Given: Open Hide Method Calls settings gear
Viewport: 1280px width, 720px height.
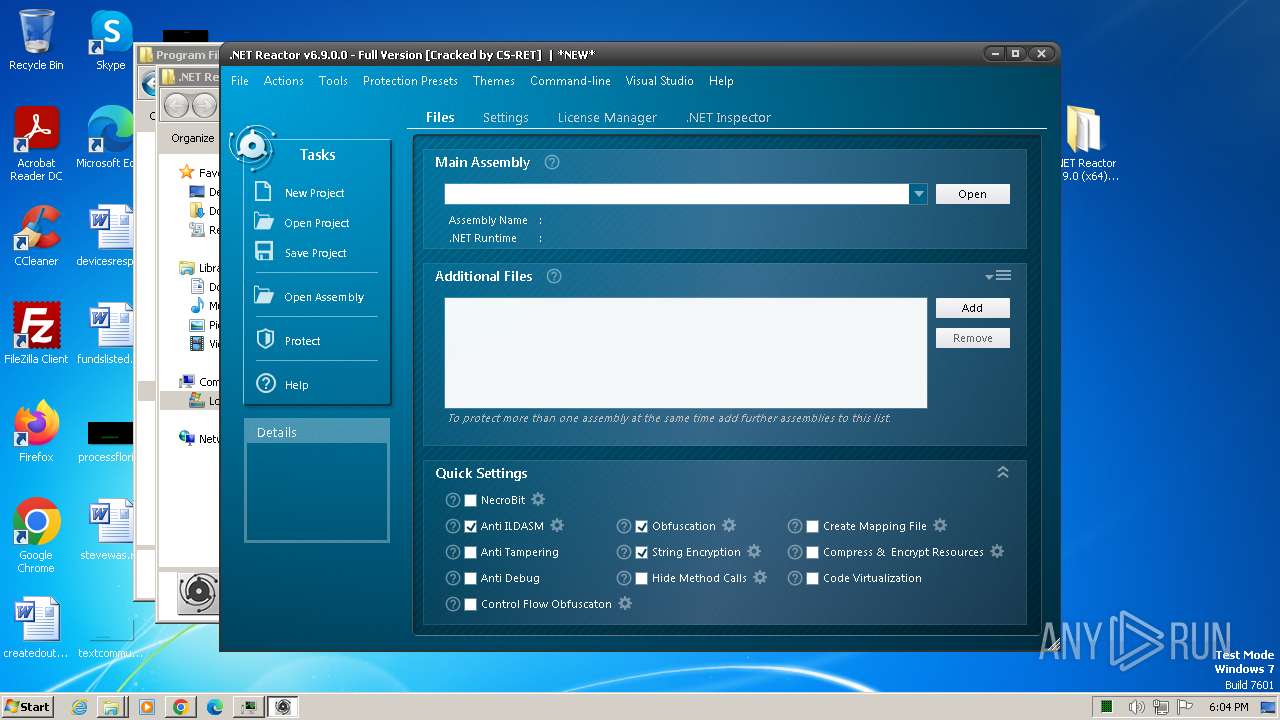Looking at the screenshot, I should (760, 577).
